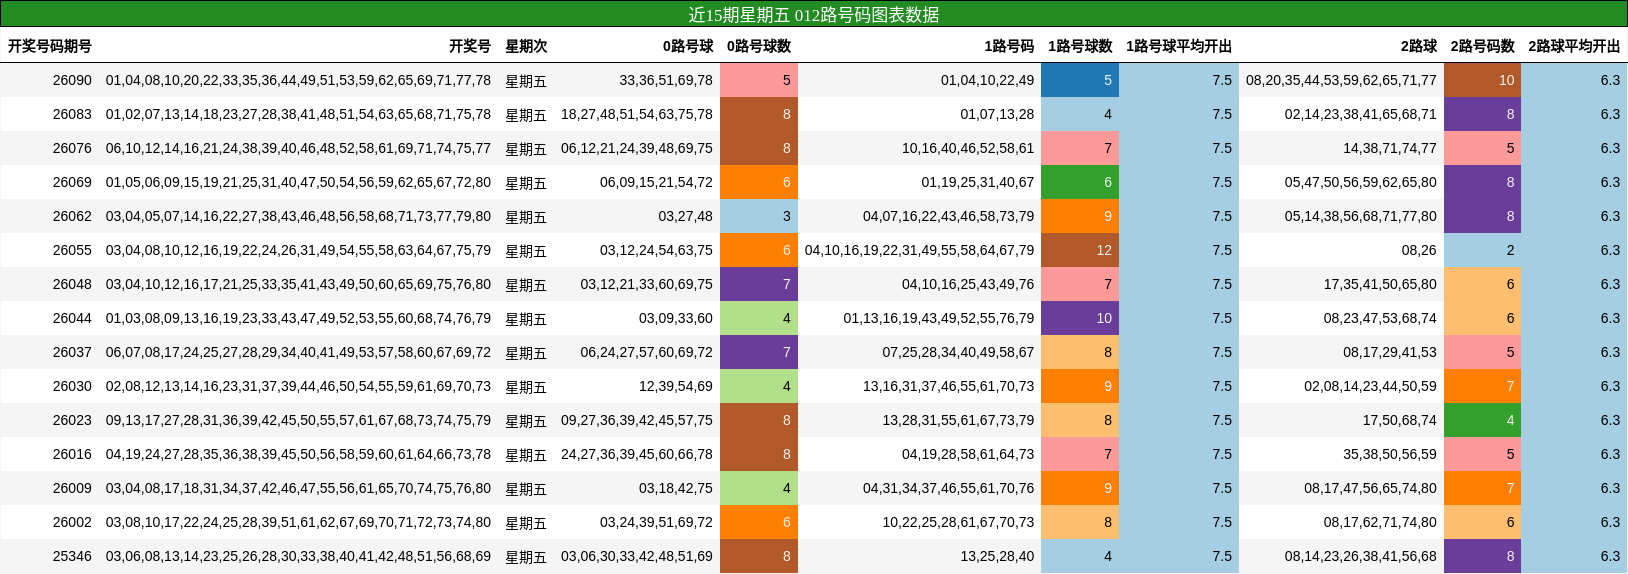This screenshot has width=1628, height=574.
Task: Click the 1路号球平均开出 column header
Action: (x=1179, y=46)
